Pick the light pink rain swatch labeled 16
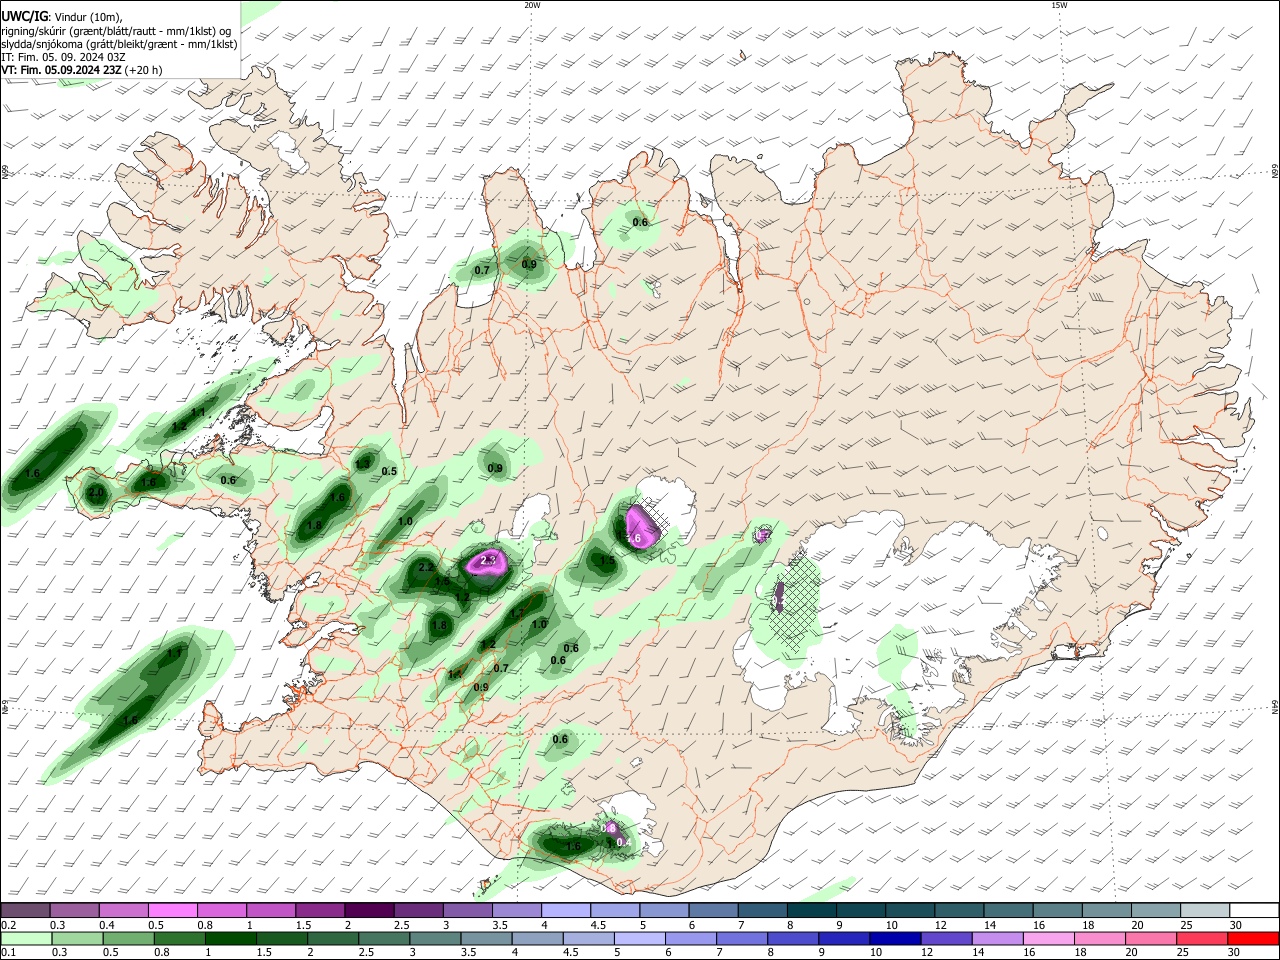Image resolution: width=1280 pixels, height=960 pixels. [1047, 938]
